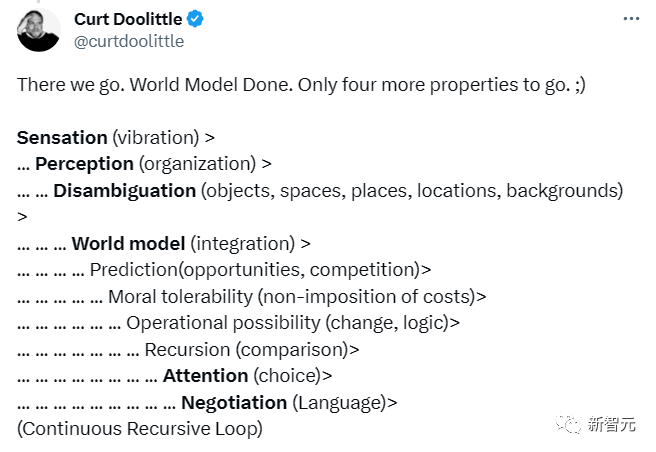Screen dimensions: 656x452
Task: Click the bold 'World model' text
Action: (128, 244)
